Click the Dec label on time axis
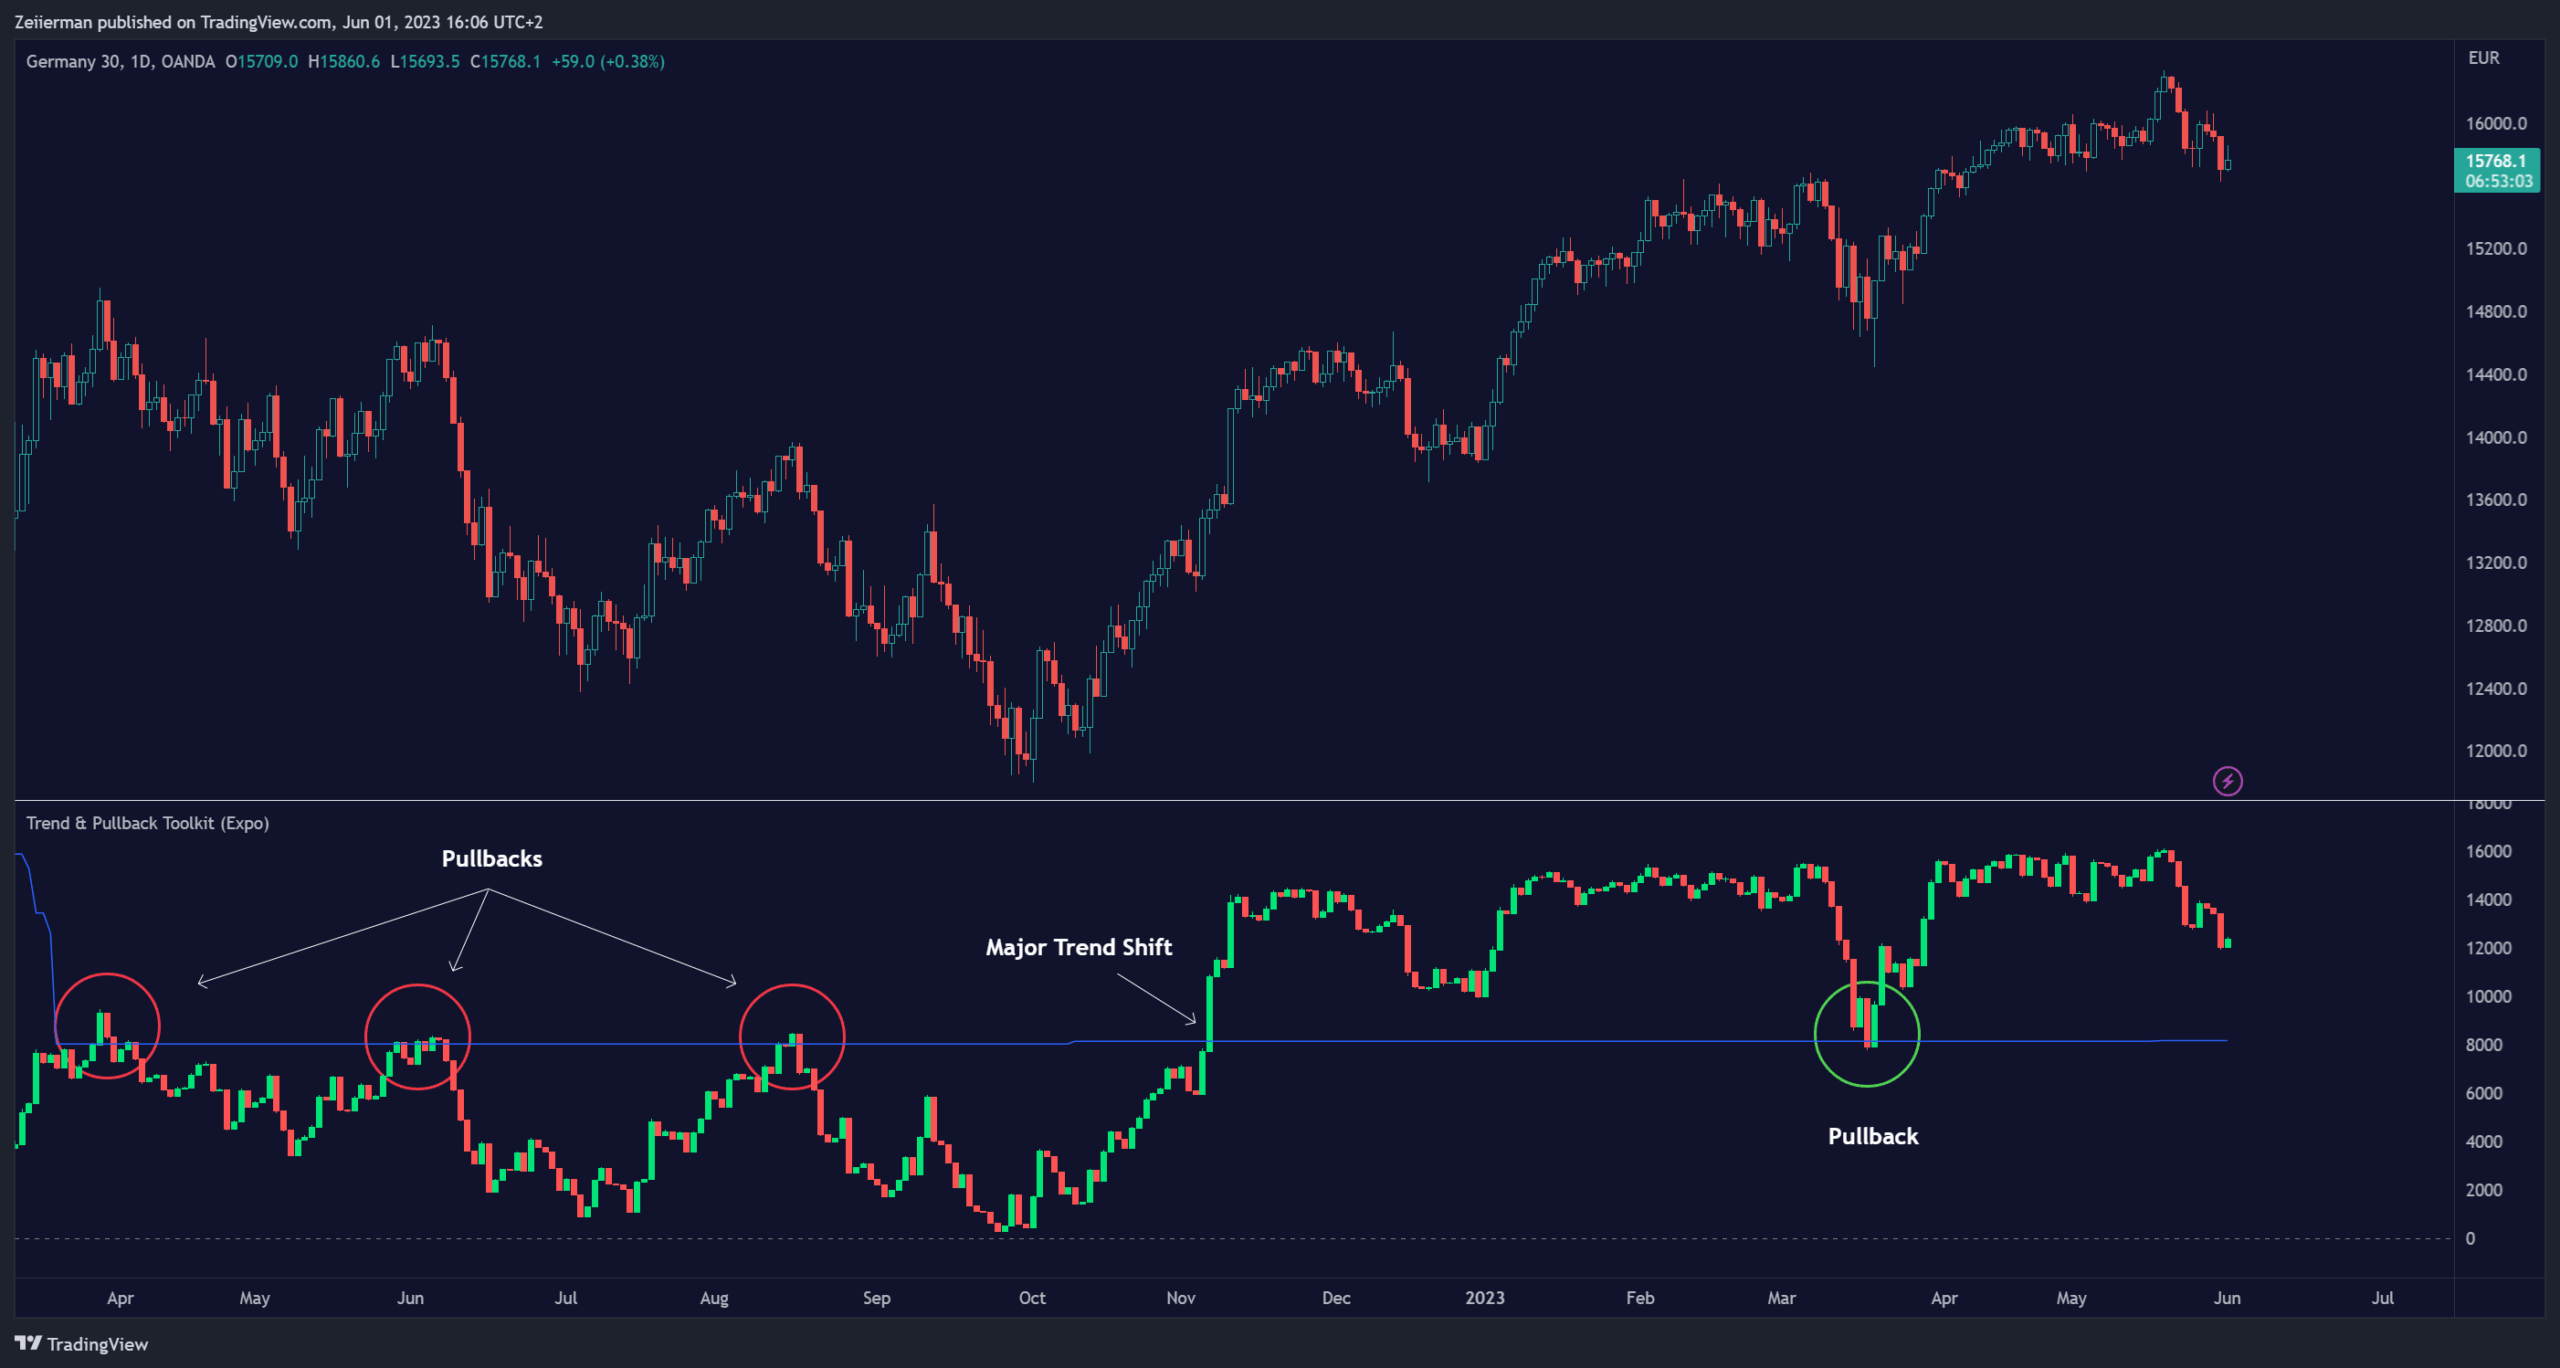 coord(1336,1298)
